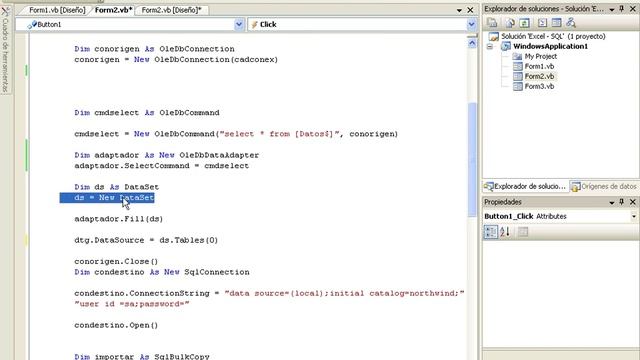This screenshot has width=640, height=360.
Task: Click the editor scrollbar up arrow
Action: click(472, 43)
